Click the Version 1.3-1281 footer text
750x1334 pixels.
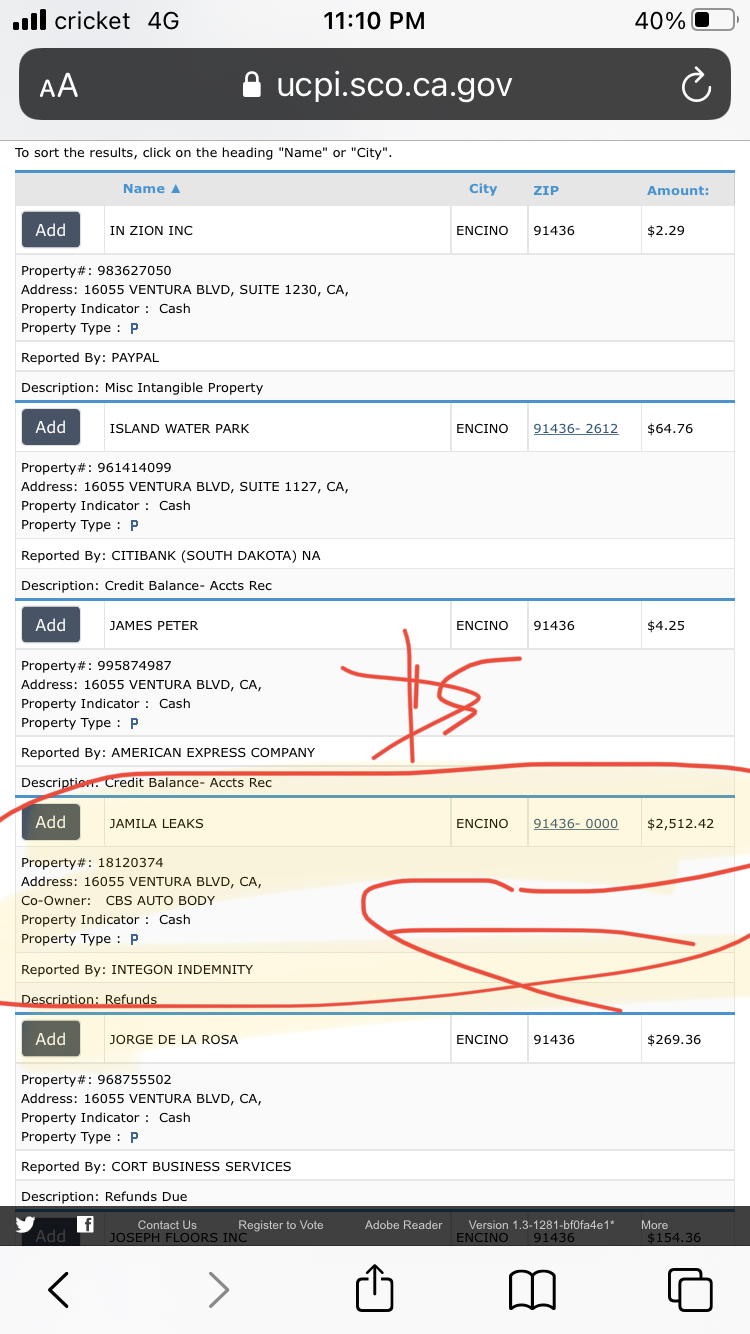click(541, 1225)
